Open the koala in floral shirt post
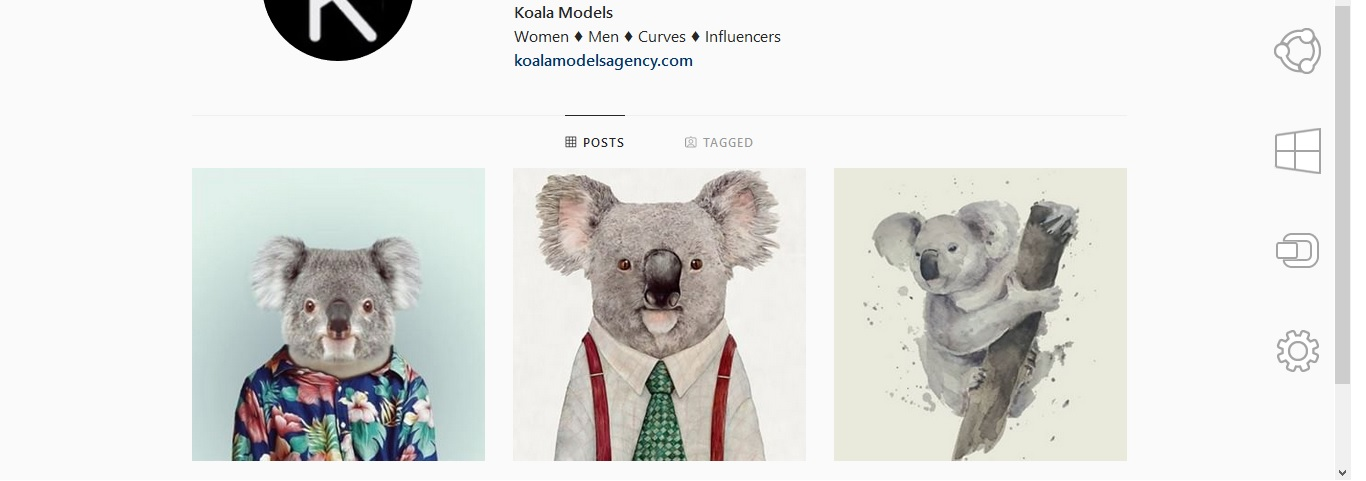Screen dimensions: 1366x481 338,314
